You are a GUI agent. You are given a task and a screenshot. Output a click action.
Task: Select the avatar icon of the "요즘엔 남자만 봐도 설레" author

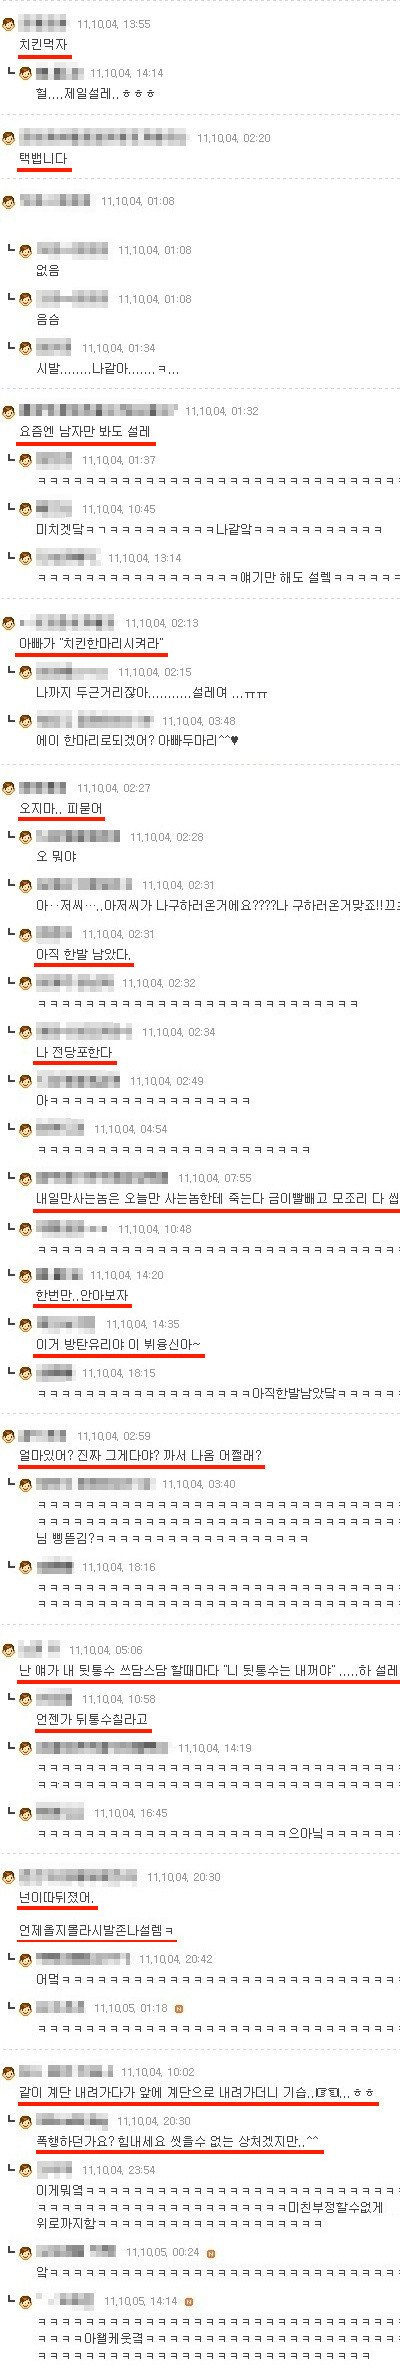9,411
